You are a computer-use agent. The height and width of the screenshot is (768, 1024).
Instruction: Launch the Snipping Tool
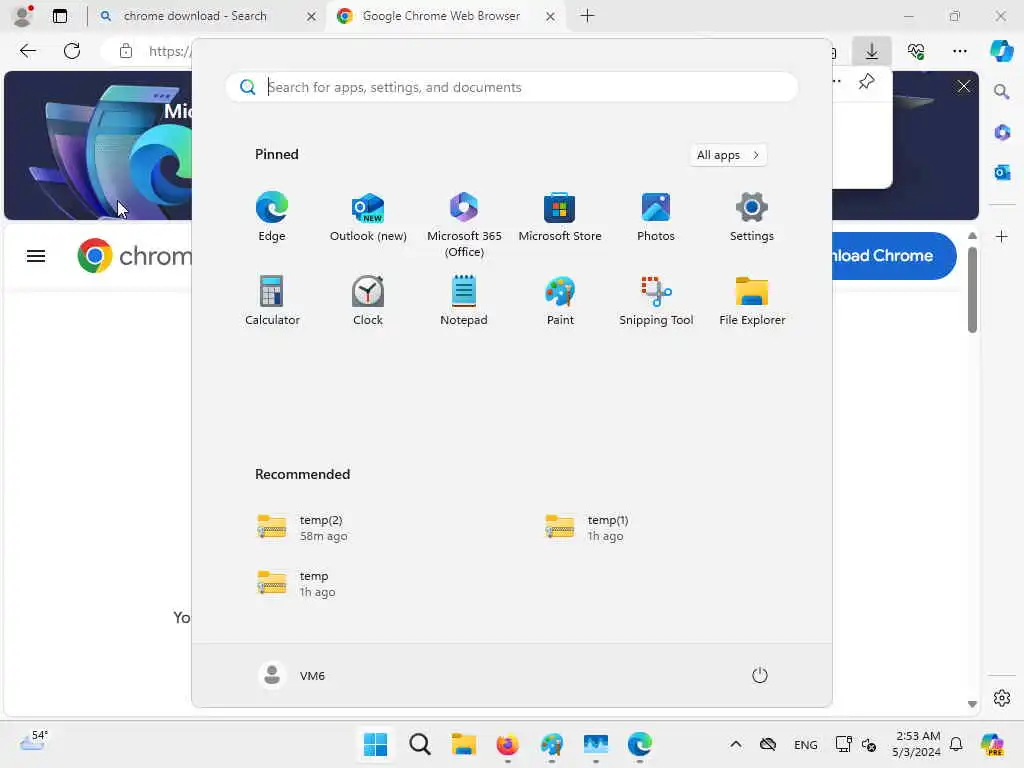[656, 300]
